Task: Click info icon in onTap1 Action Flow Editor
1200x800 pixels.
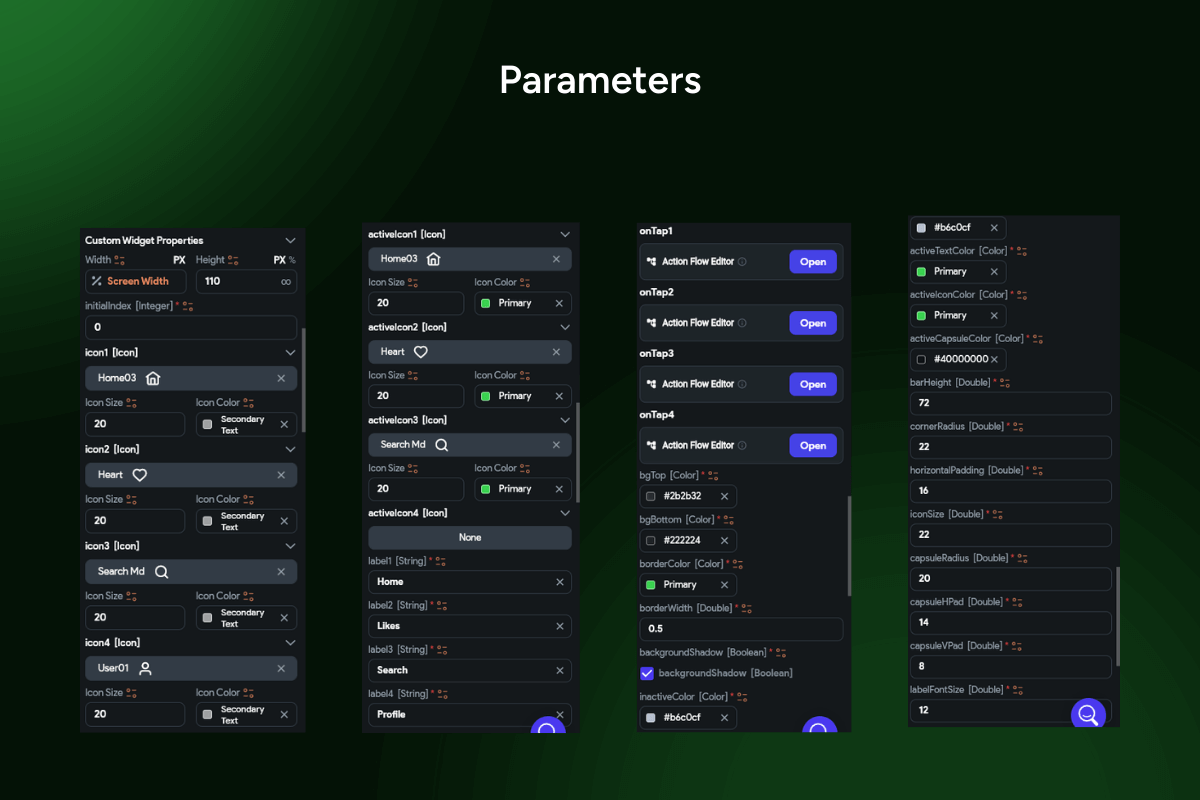Action: (742, 262)
